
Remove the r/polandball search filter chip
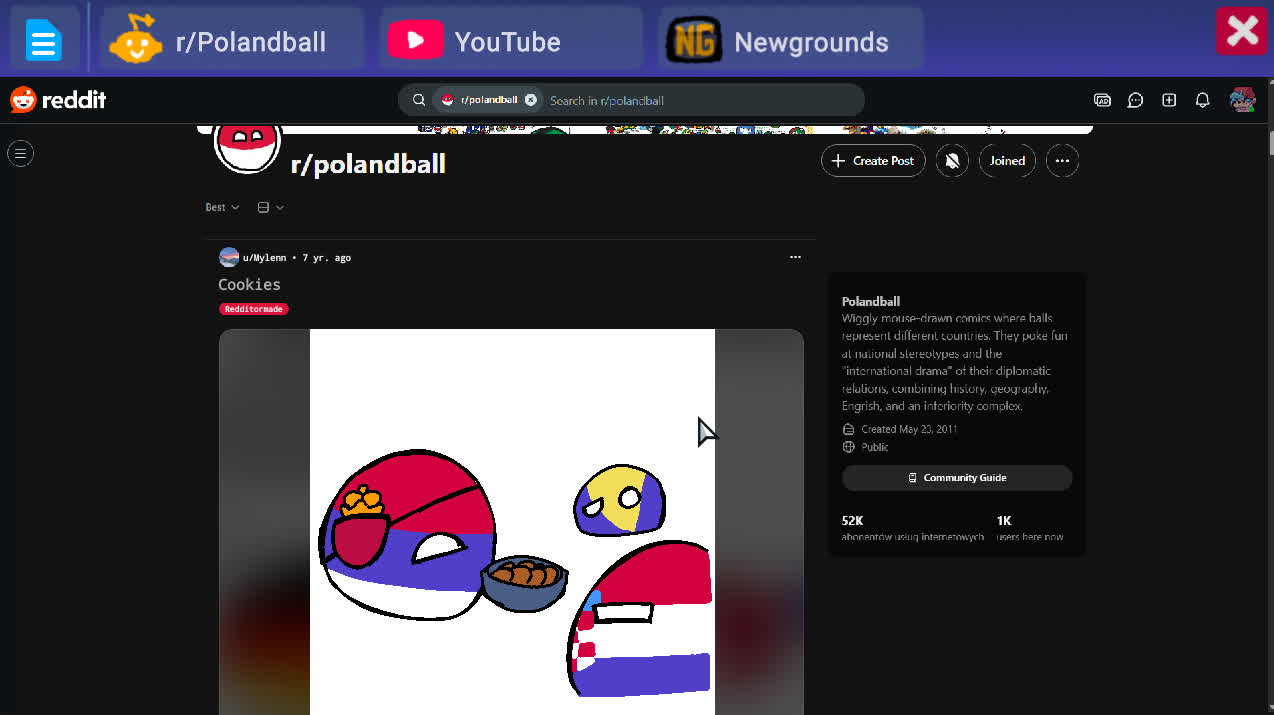(x=530, y=100)
